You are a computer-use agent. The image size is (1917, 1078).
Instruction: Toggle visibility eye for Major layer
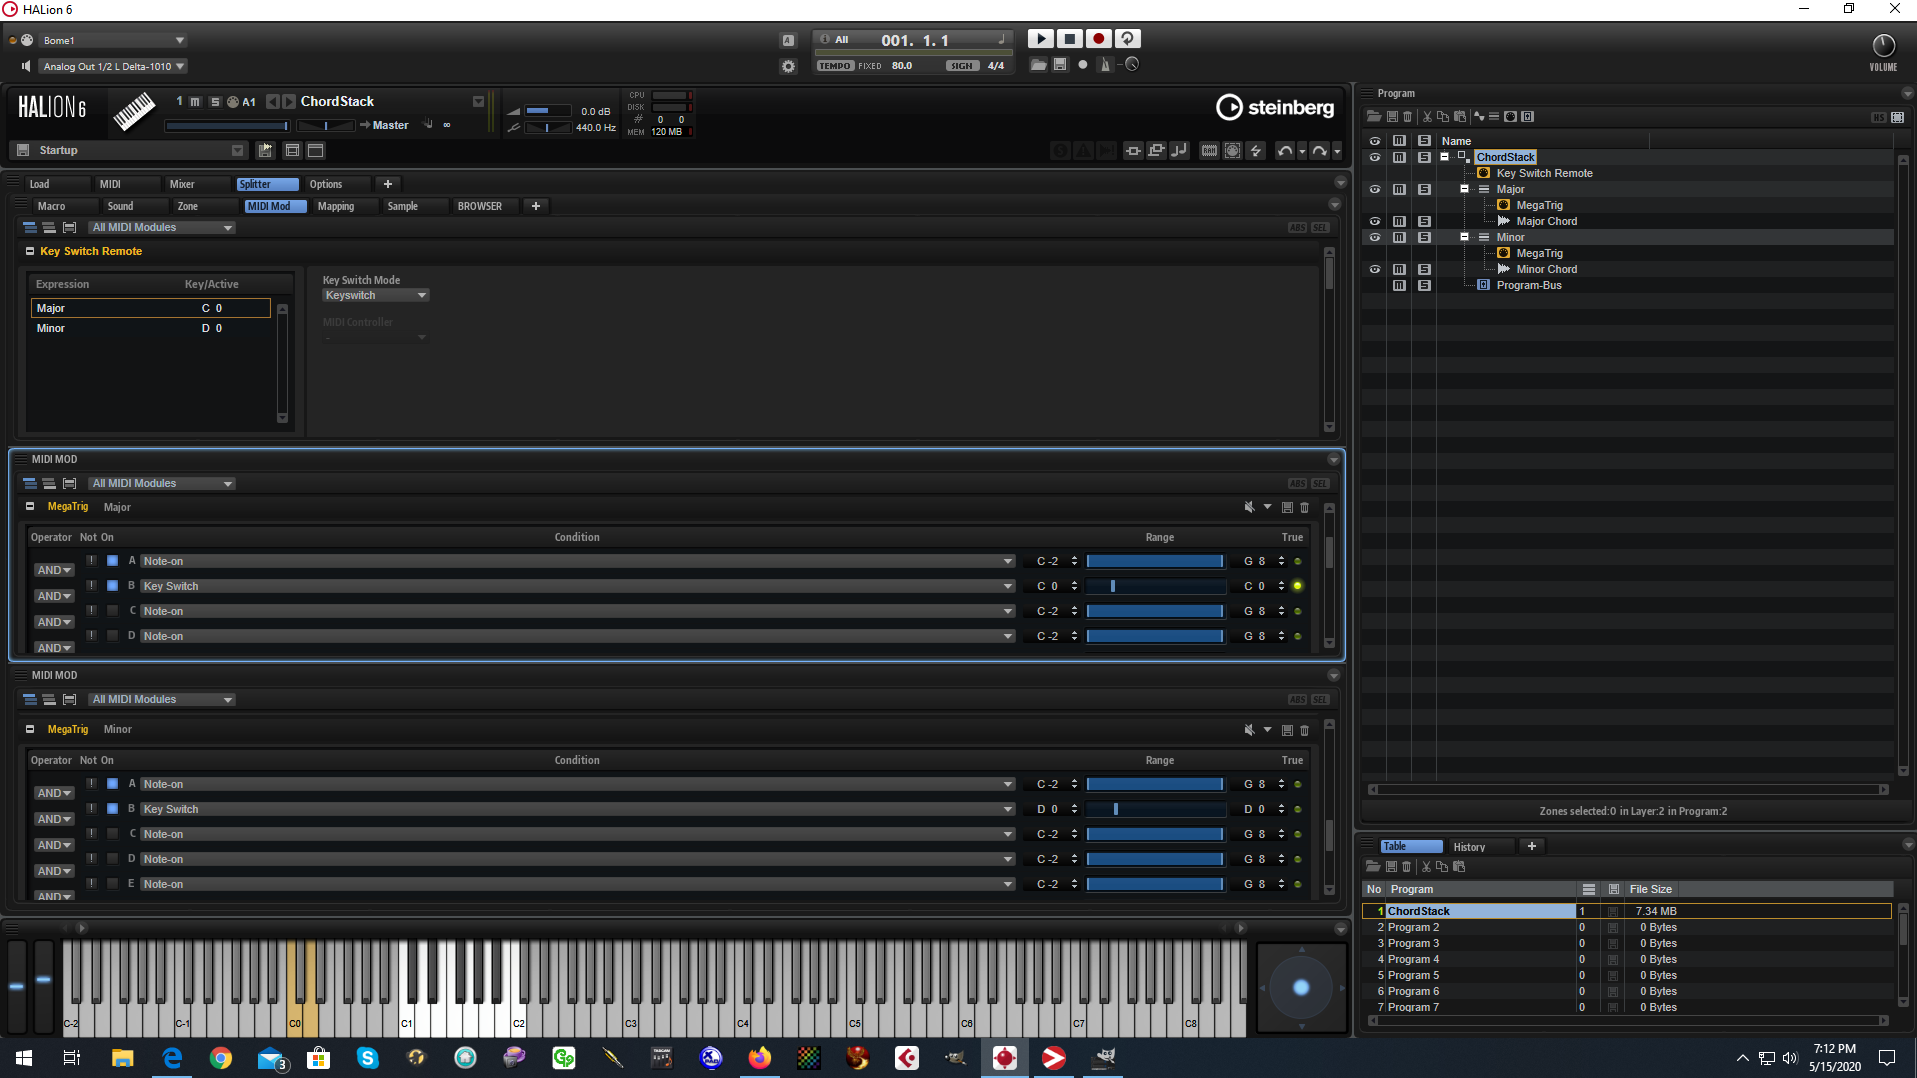tap(1375, 189)
